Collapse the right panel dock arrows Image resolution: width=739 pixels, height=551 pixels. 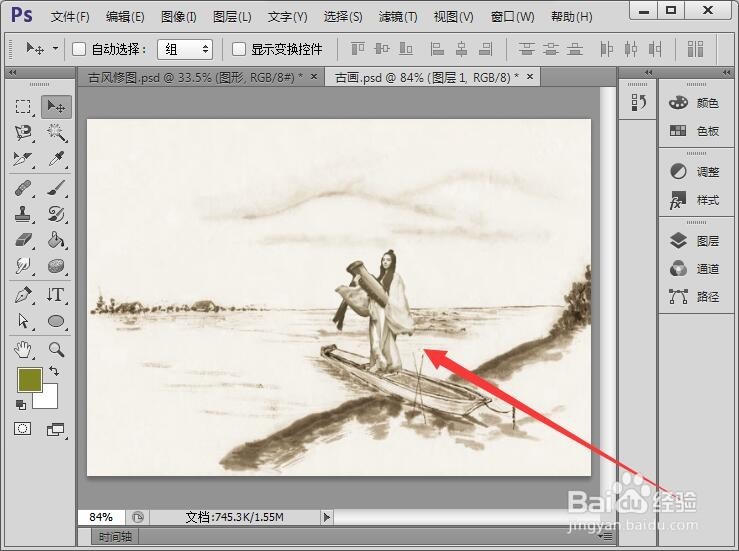[x=726, y=72]
